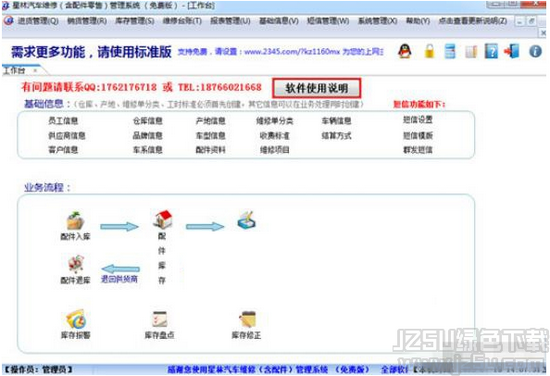
Task: Open the 配件退库 cart icon
Action: (x=76, y=264)
